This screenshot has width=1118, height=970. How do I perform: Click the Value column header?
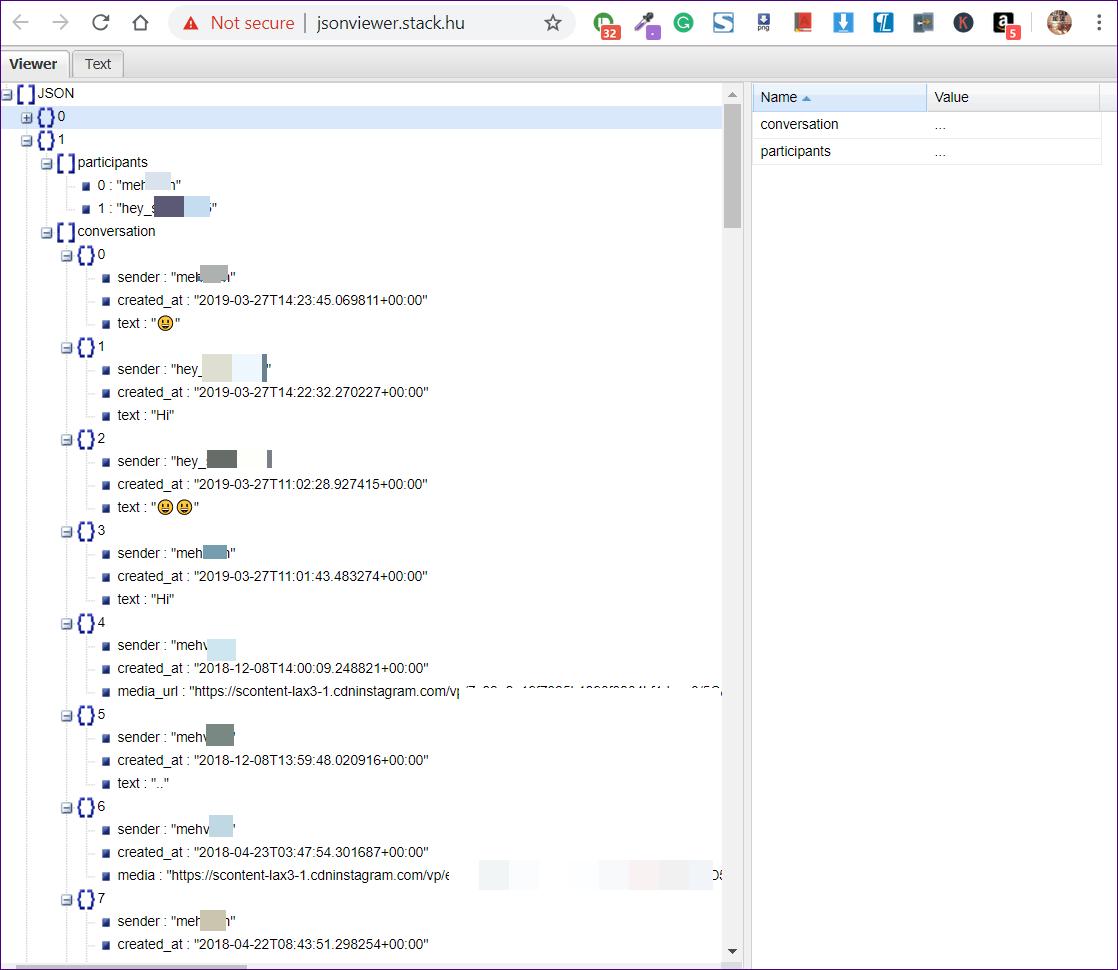[x=1012, y=97]
